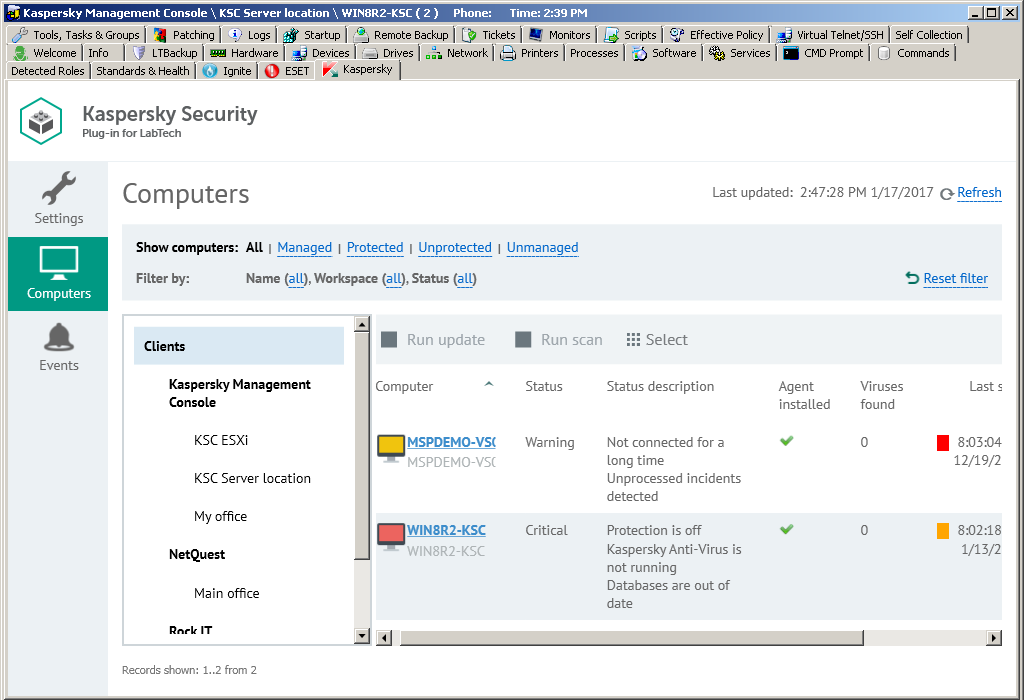Show only Unprotected computers
Image resolution: width=1024 pixels, height=700 pixels.
454,248
